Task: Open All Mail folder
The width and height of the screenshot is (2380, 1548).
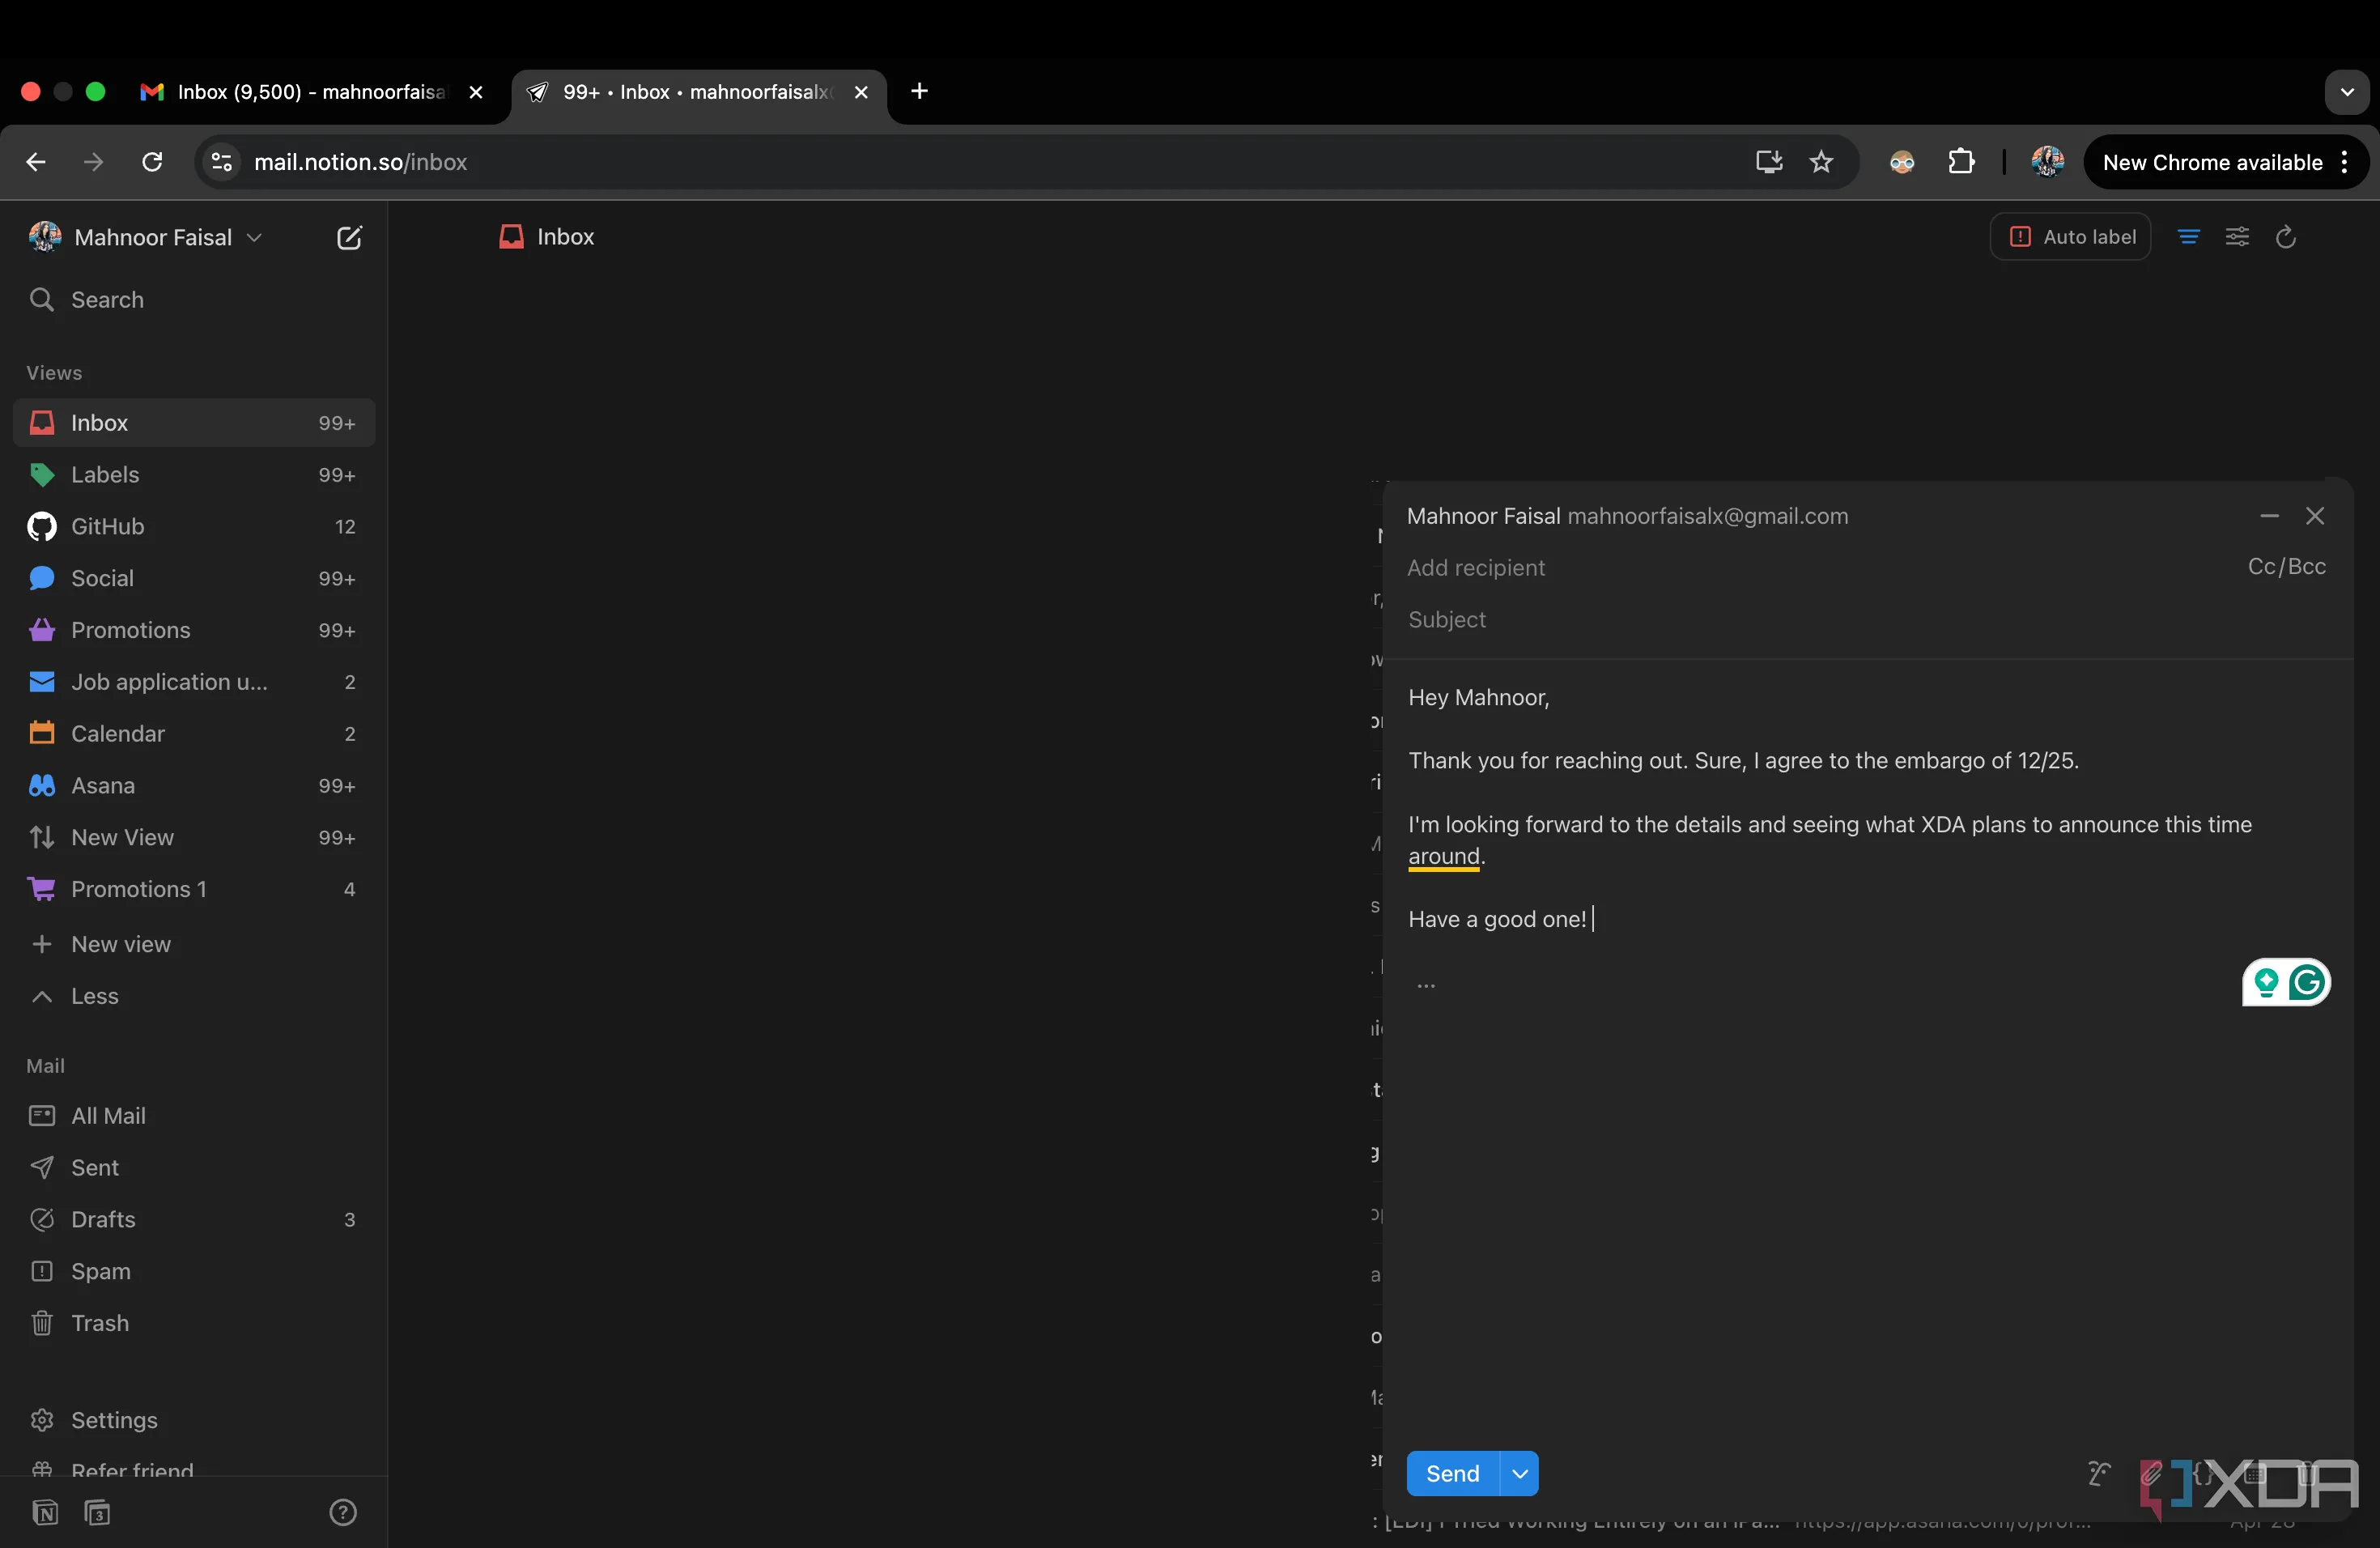Action: tap(194, 1116)
